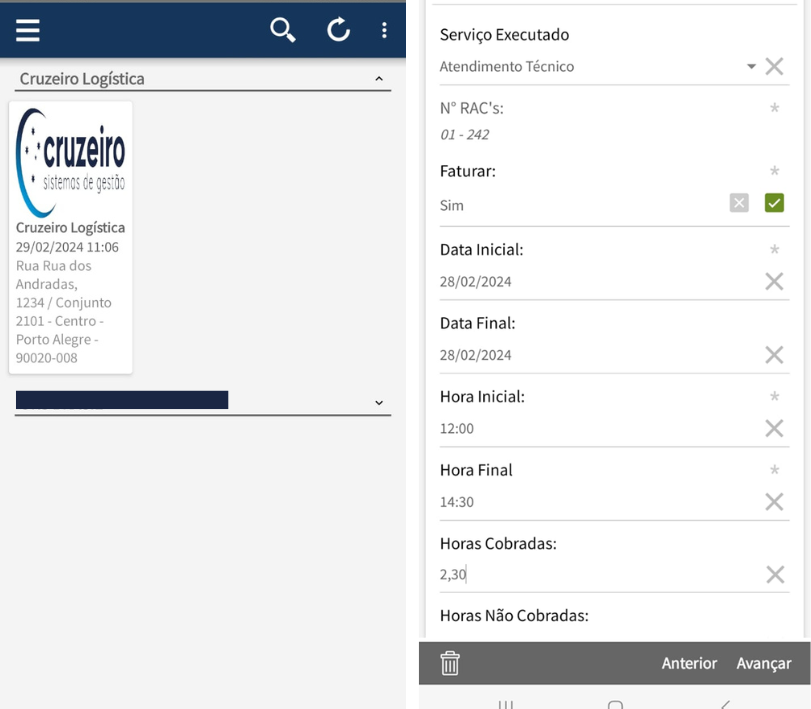
Task: Clear the Hora Inicial value
Action: pos(773,428)
